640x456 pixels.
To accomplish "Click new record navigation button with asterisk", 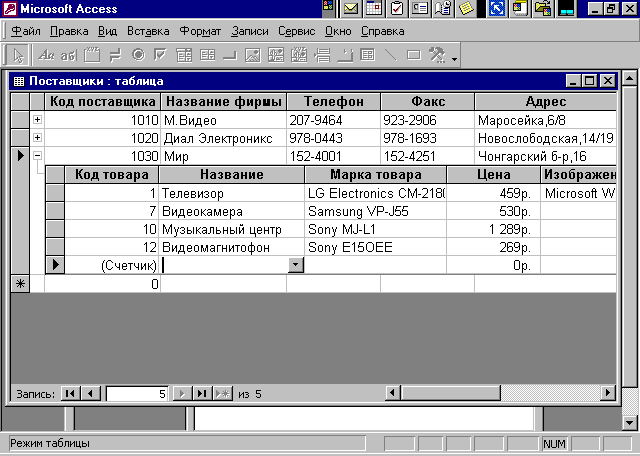I will (x=223, y=394).
